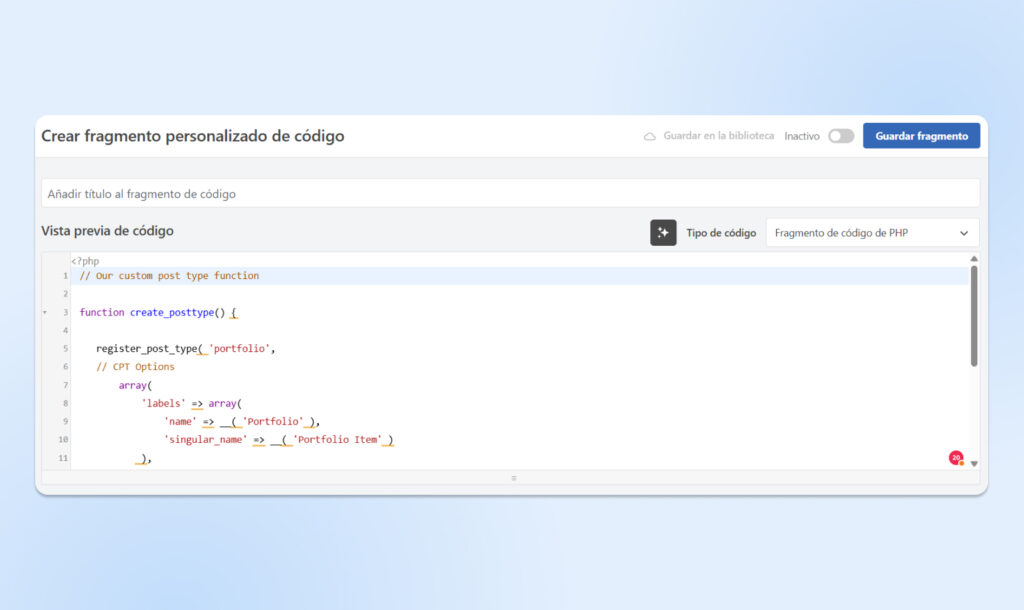Click the editor resize grip at bottom
The image size is (1024, 610).
[x=513, y=478]
